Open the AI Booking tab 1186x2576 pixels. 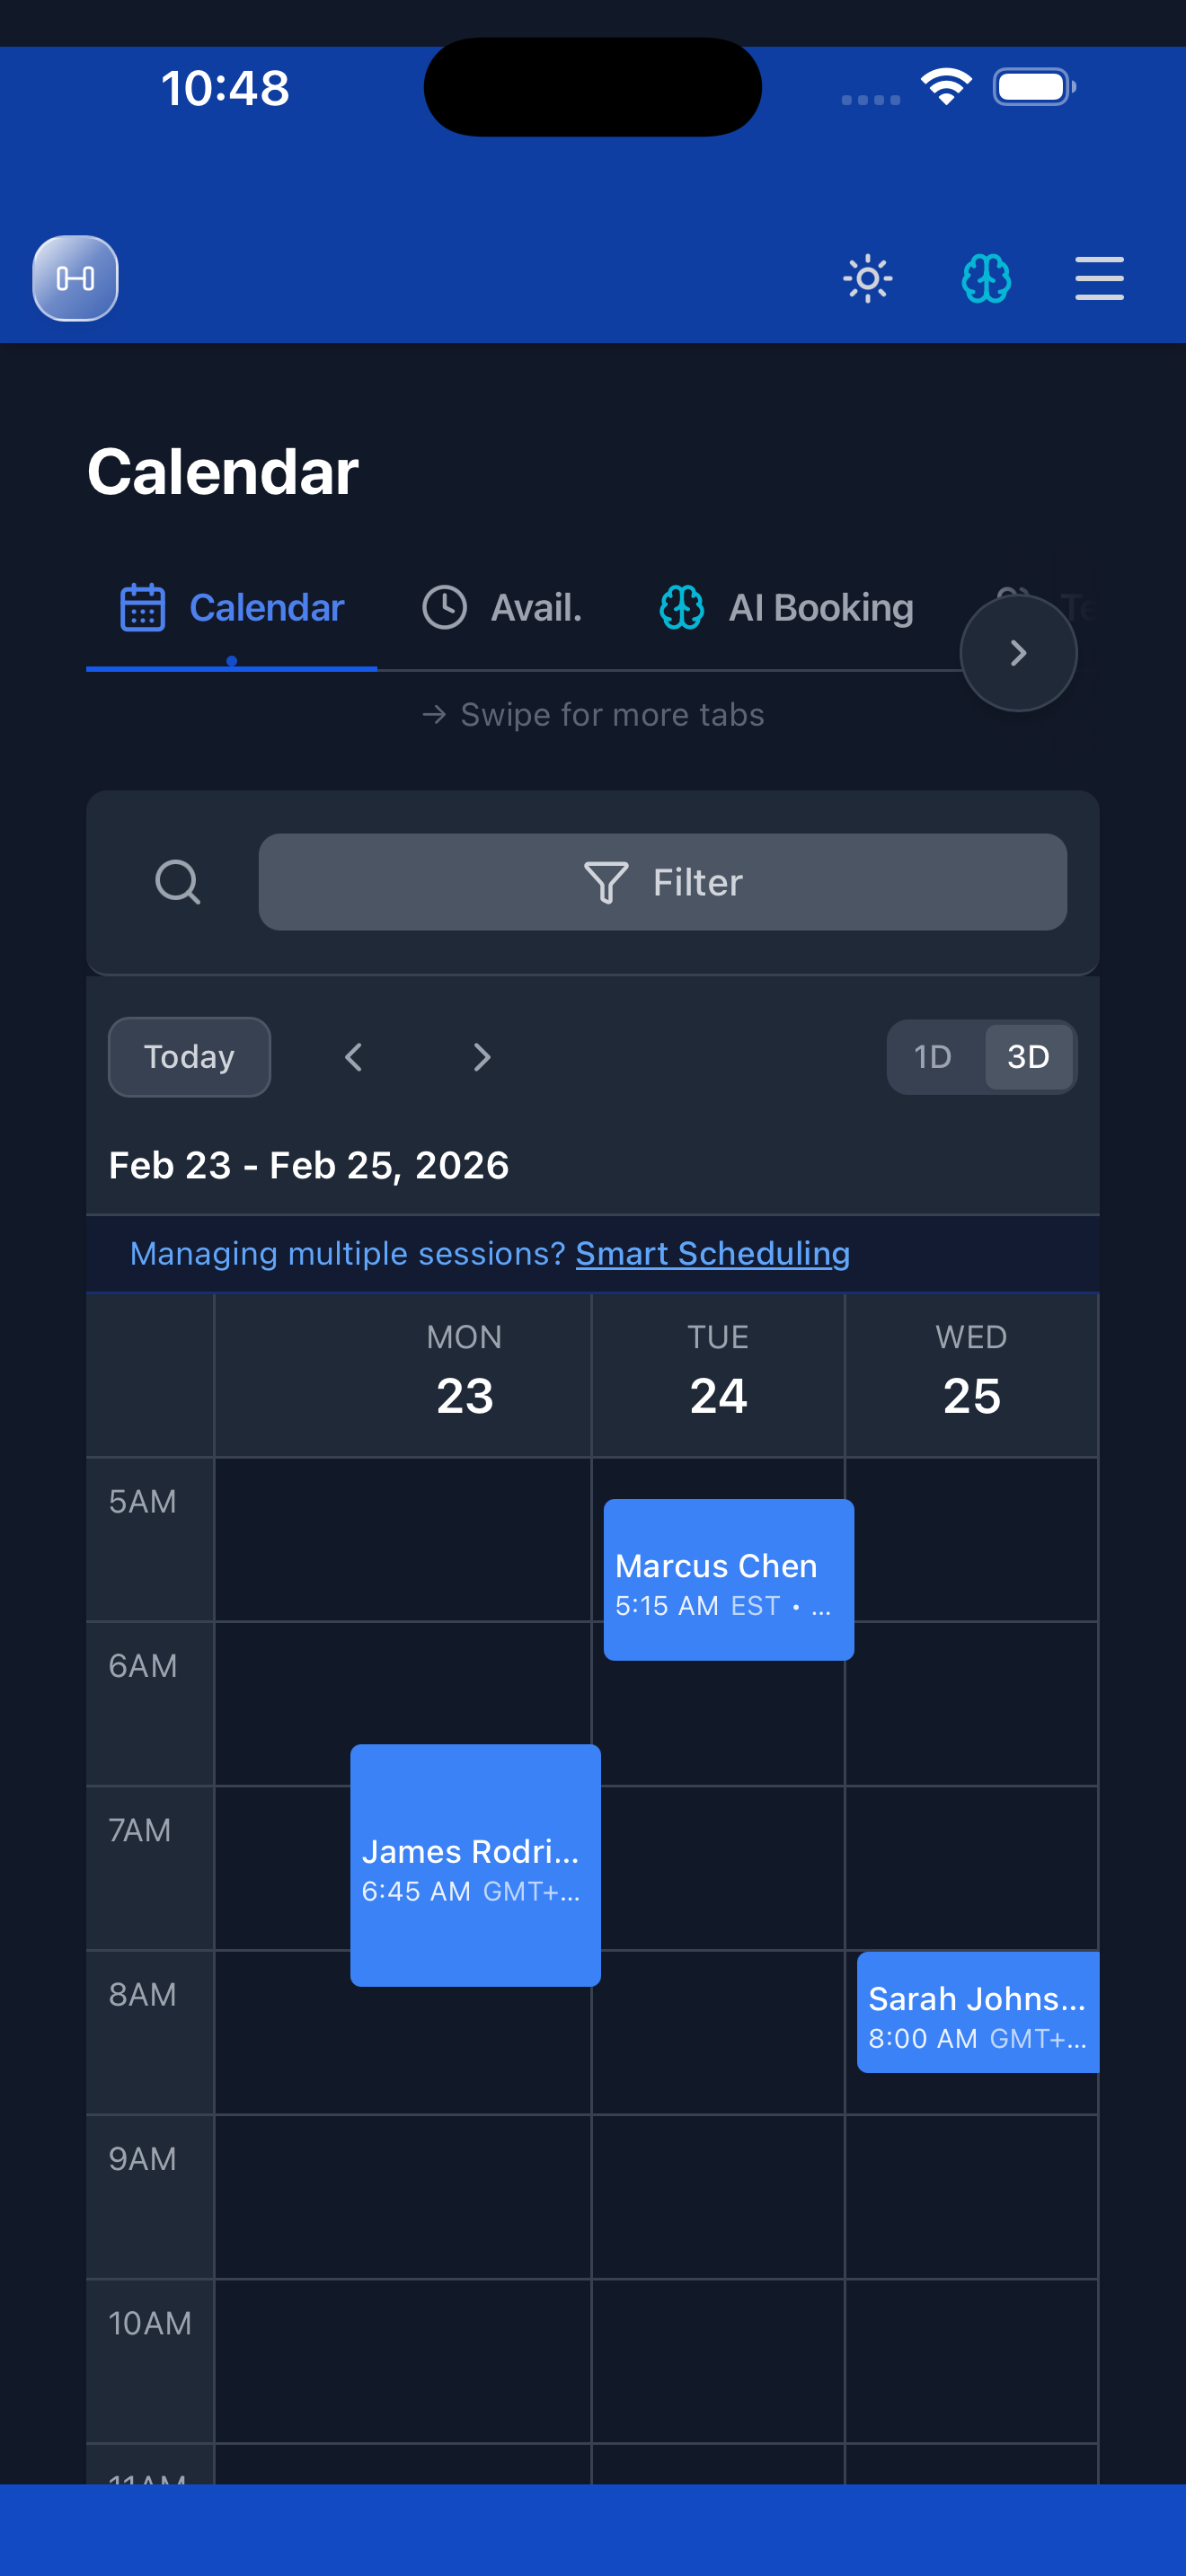(x=821, y=606)
